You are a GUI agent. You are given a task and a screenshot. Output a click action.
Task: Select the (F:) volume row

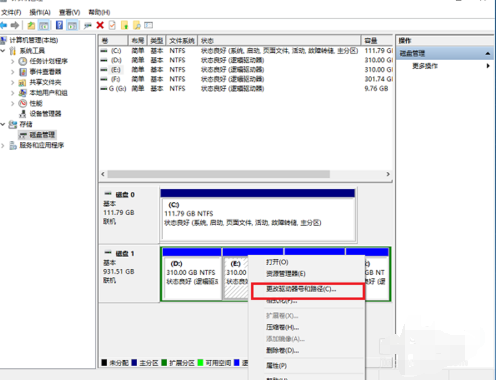click(246, 79)
